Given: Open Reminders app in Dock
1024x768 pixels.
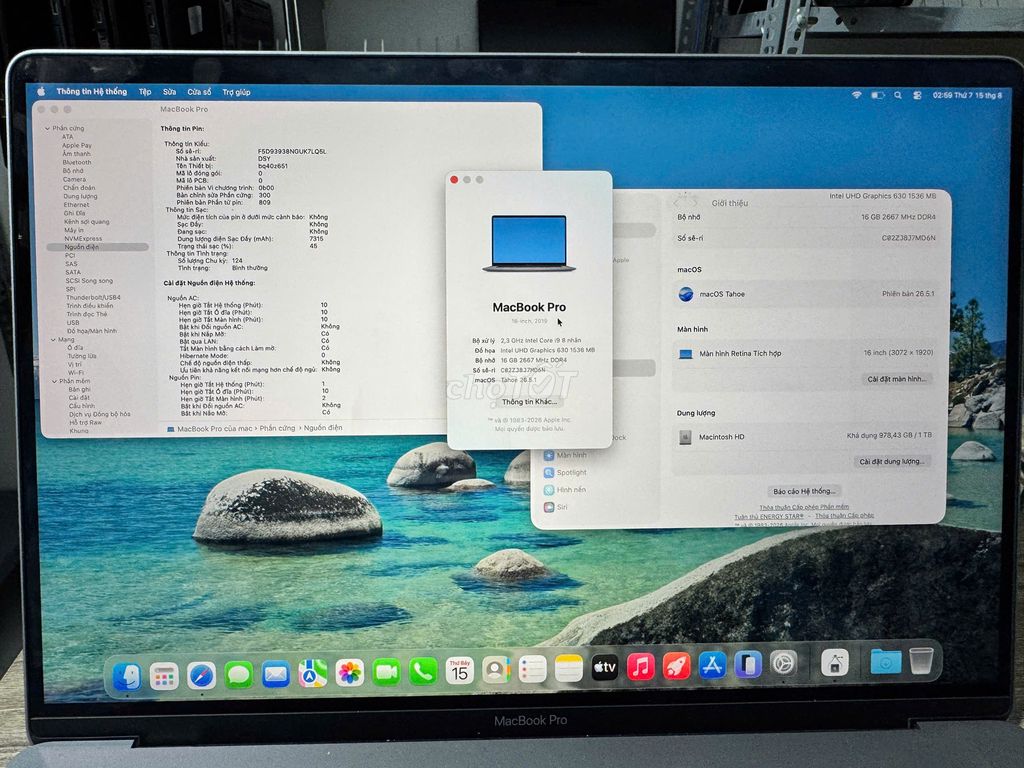Looking at the screenshot, I should tap(532, 670).
